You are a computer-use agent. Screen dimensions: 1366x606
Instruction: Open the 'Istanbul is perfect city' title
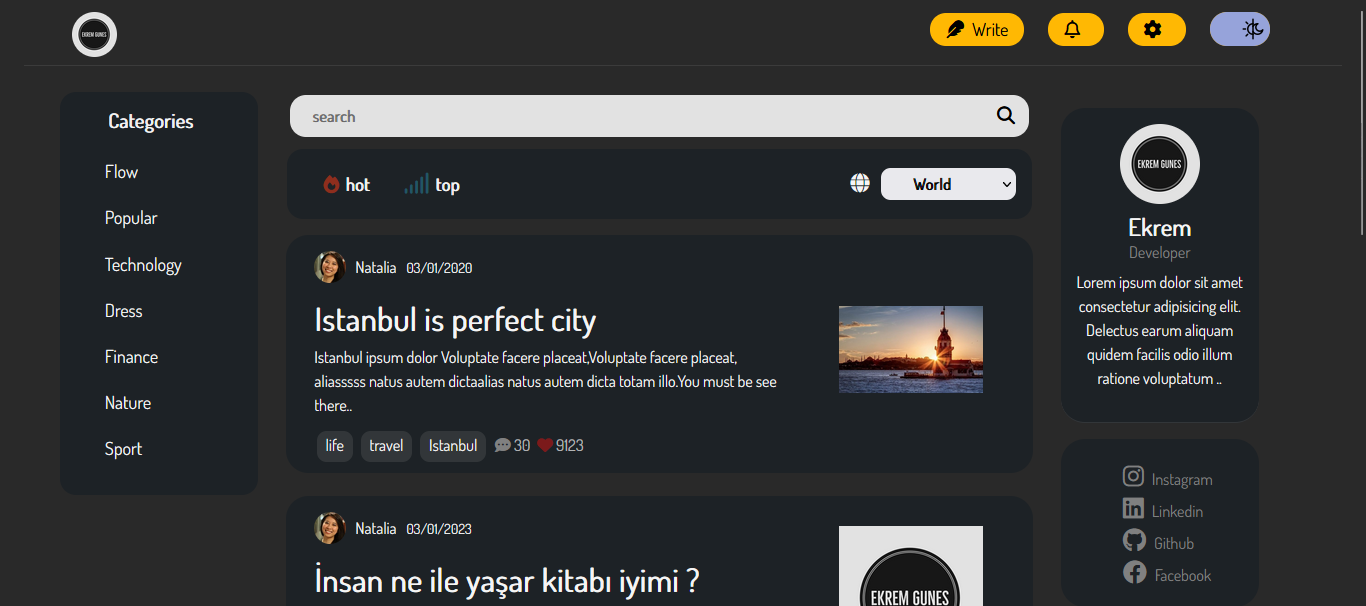tap(455, 320)
